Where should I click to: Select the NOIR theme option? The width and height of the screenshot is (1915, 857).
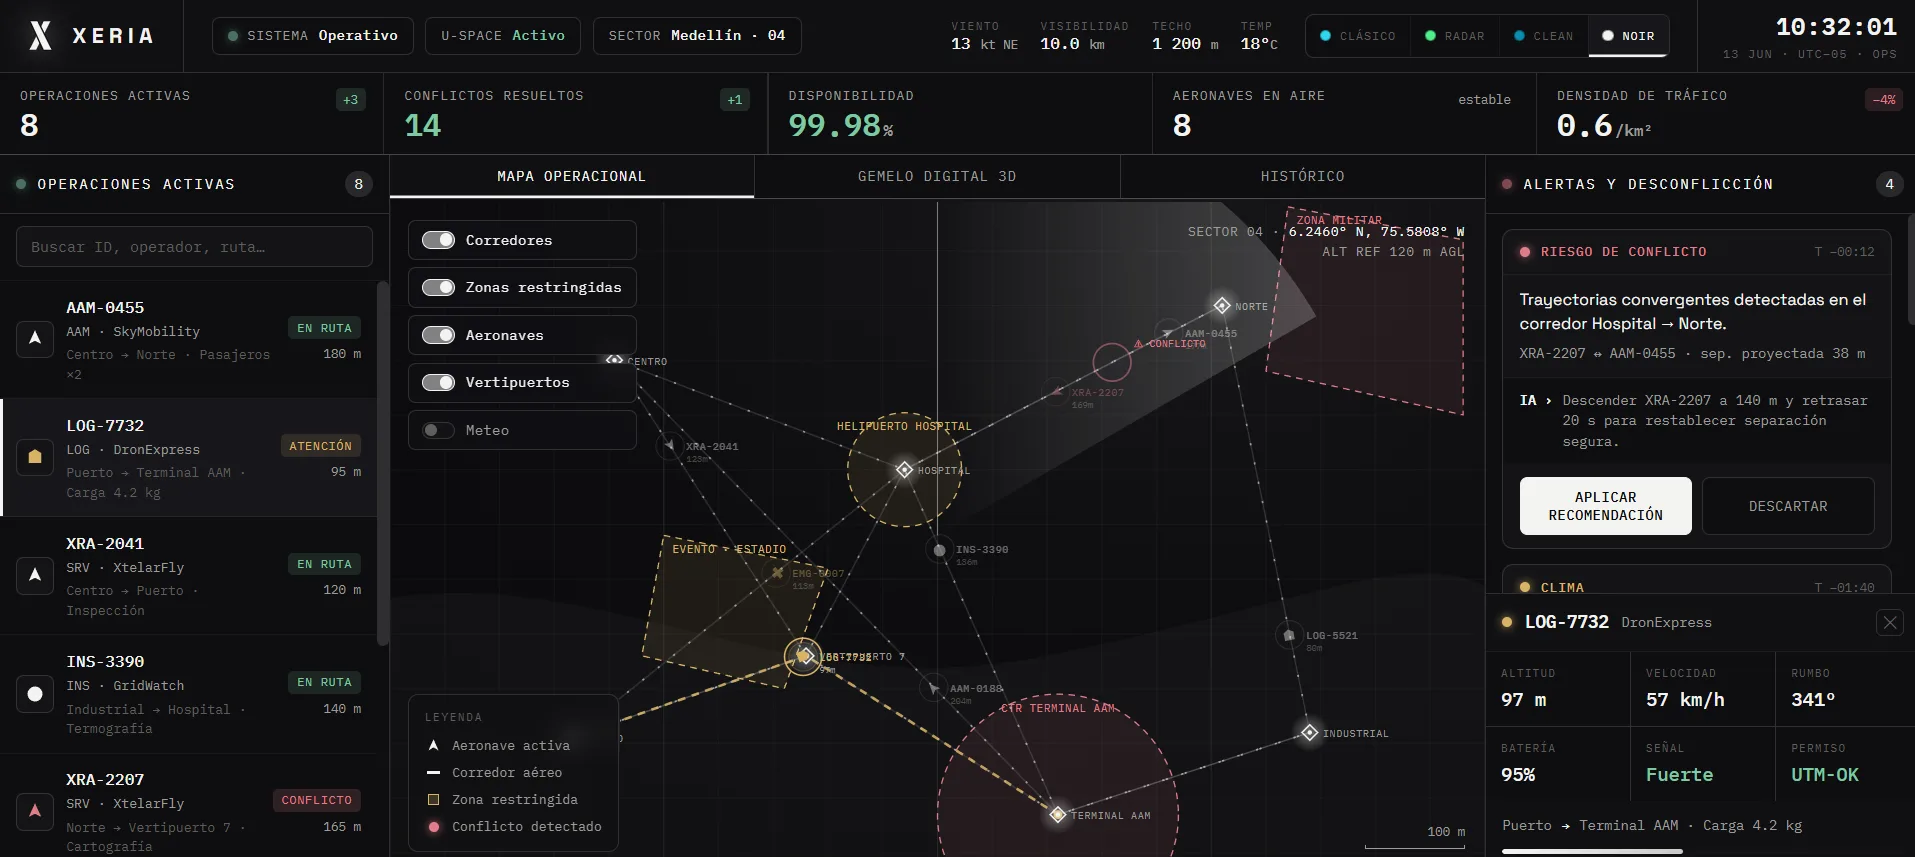[x=1628, y=36]
